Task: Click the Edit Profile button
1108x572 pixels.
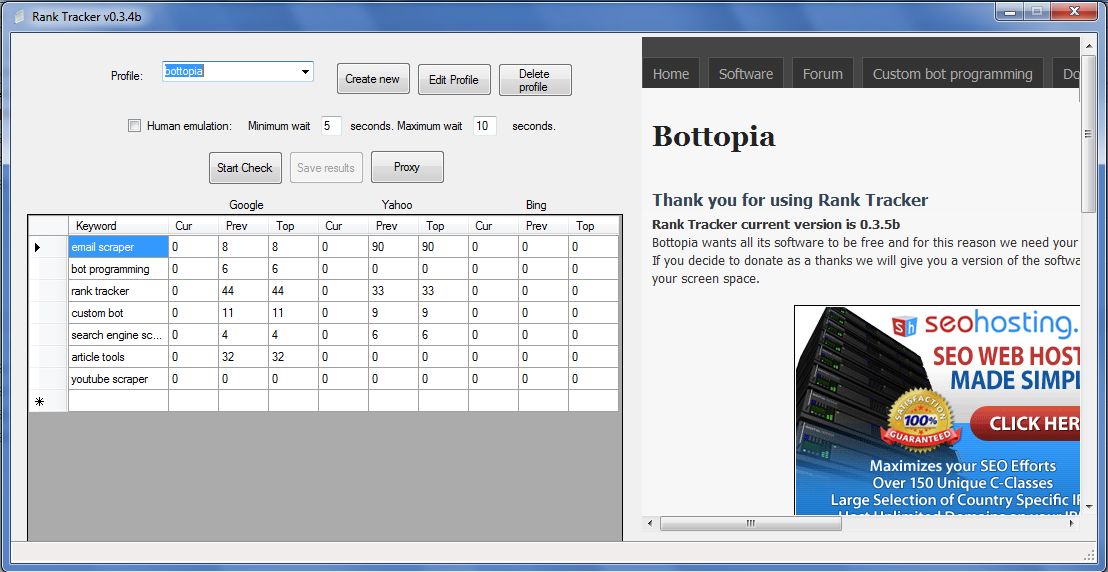Action: tap(454, 80)
